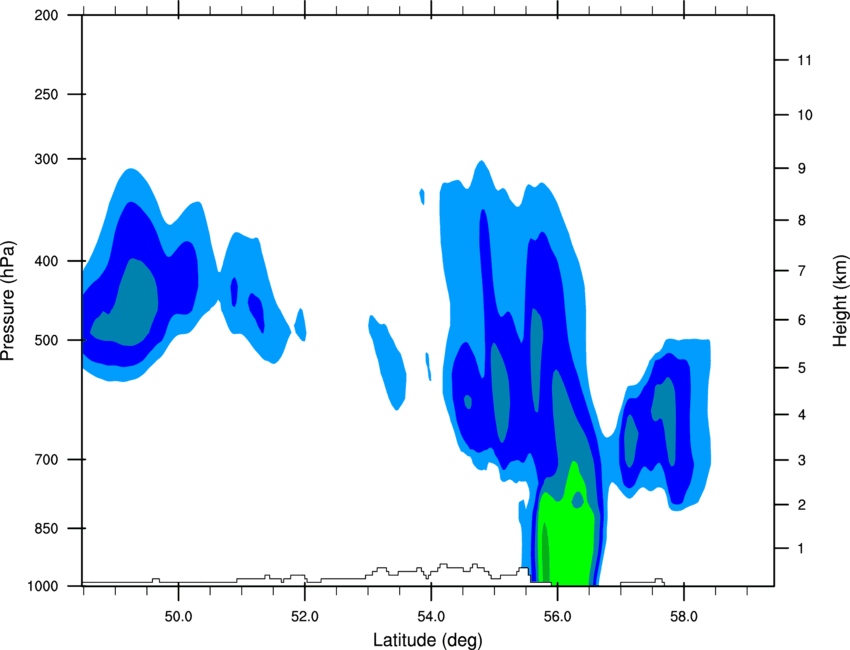Click the Pressure (hPa) axis title
The width and height of the screenshot is (850, 650).
point(8,301)
